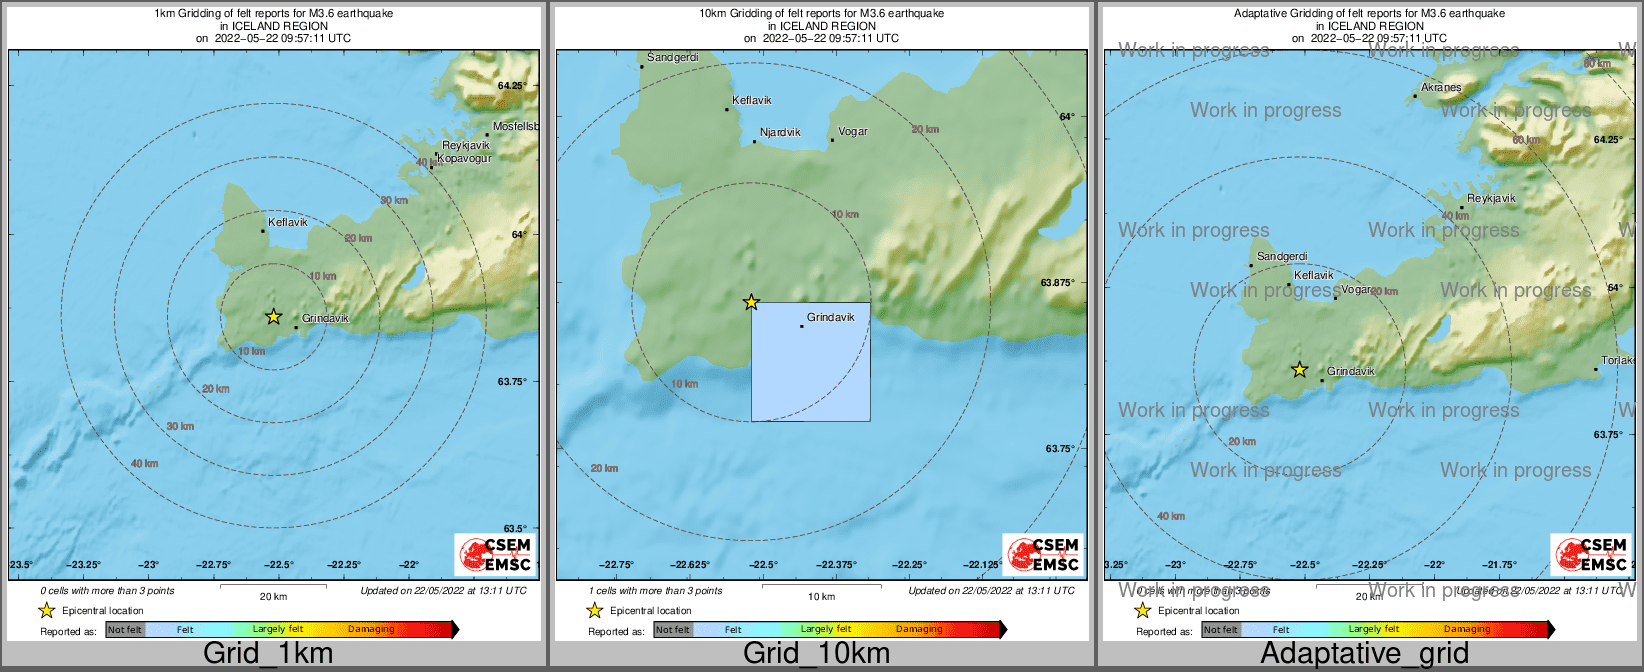
Task: Click the 'Updated on 22/05/2022' text under Grid_10km map
Action: pos(991,591)
